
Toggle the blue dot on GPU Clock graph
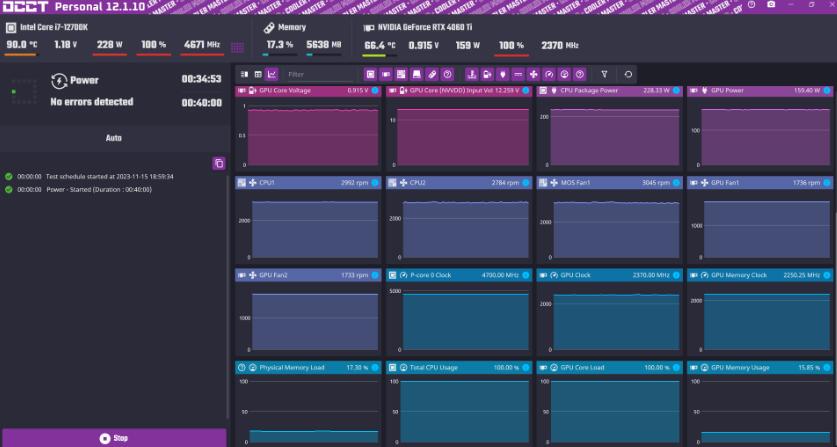pos(676,275)
